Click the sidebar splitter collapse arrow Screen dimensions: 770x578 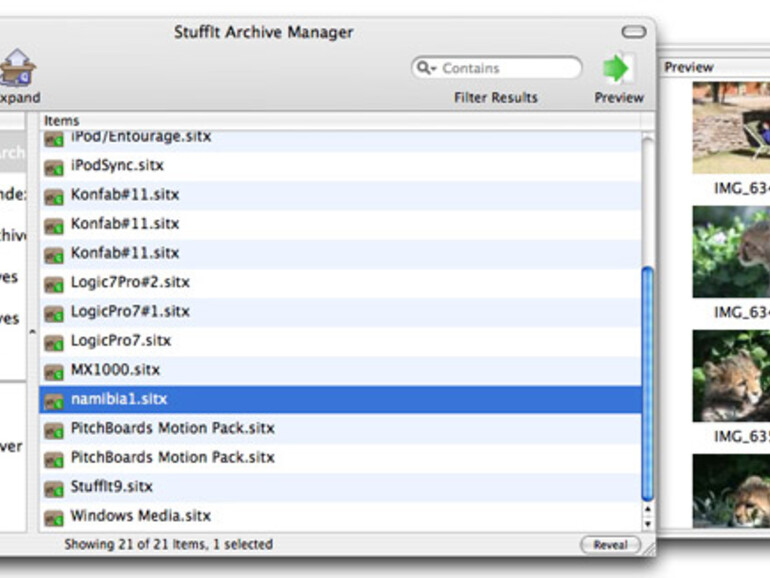pos(31,332)
